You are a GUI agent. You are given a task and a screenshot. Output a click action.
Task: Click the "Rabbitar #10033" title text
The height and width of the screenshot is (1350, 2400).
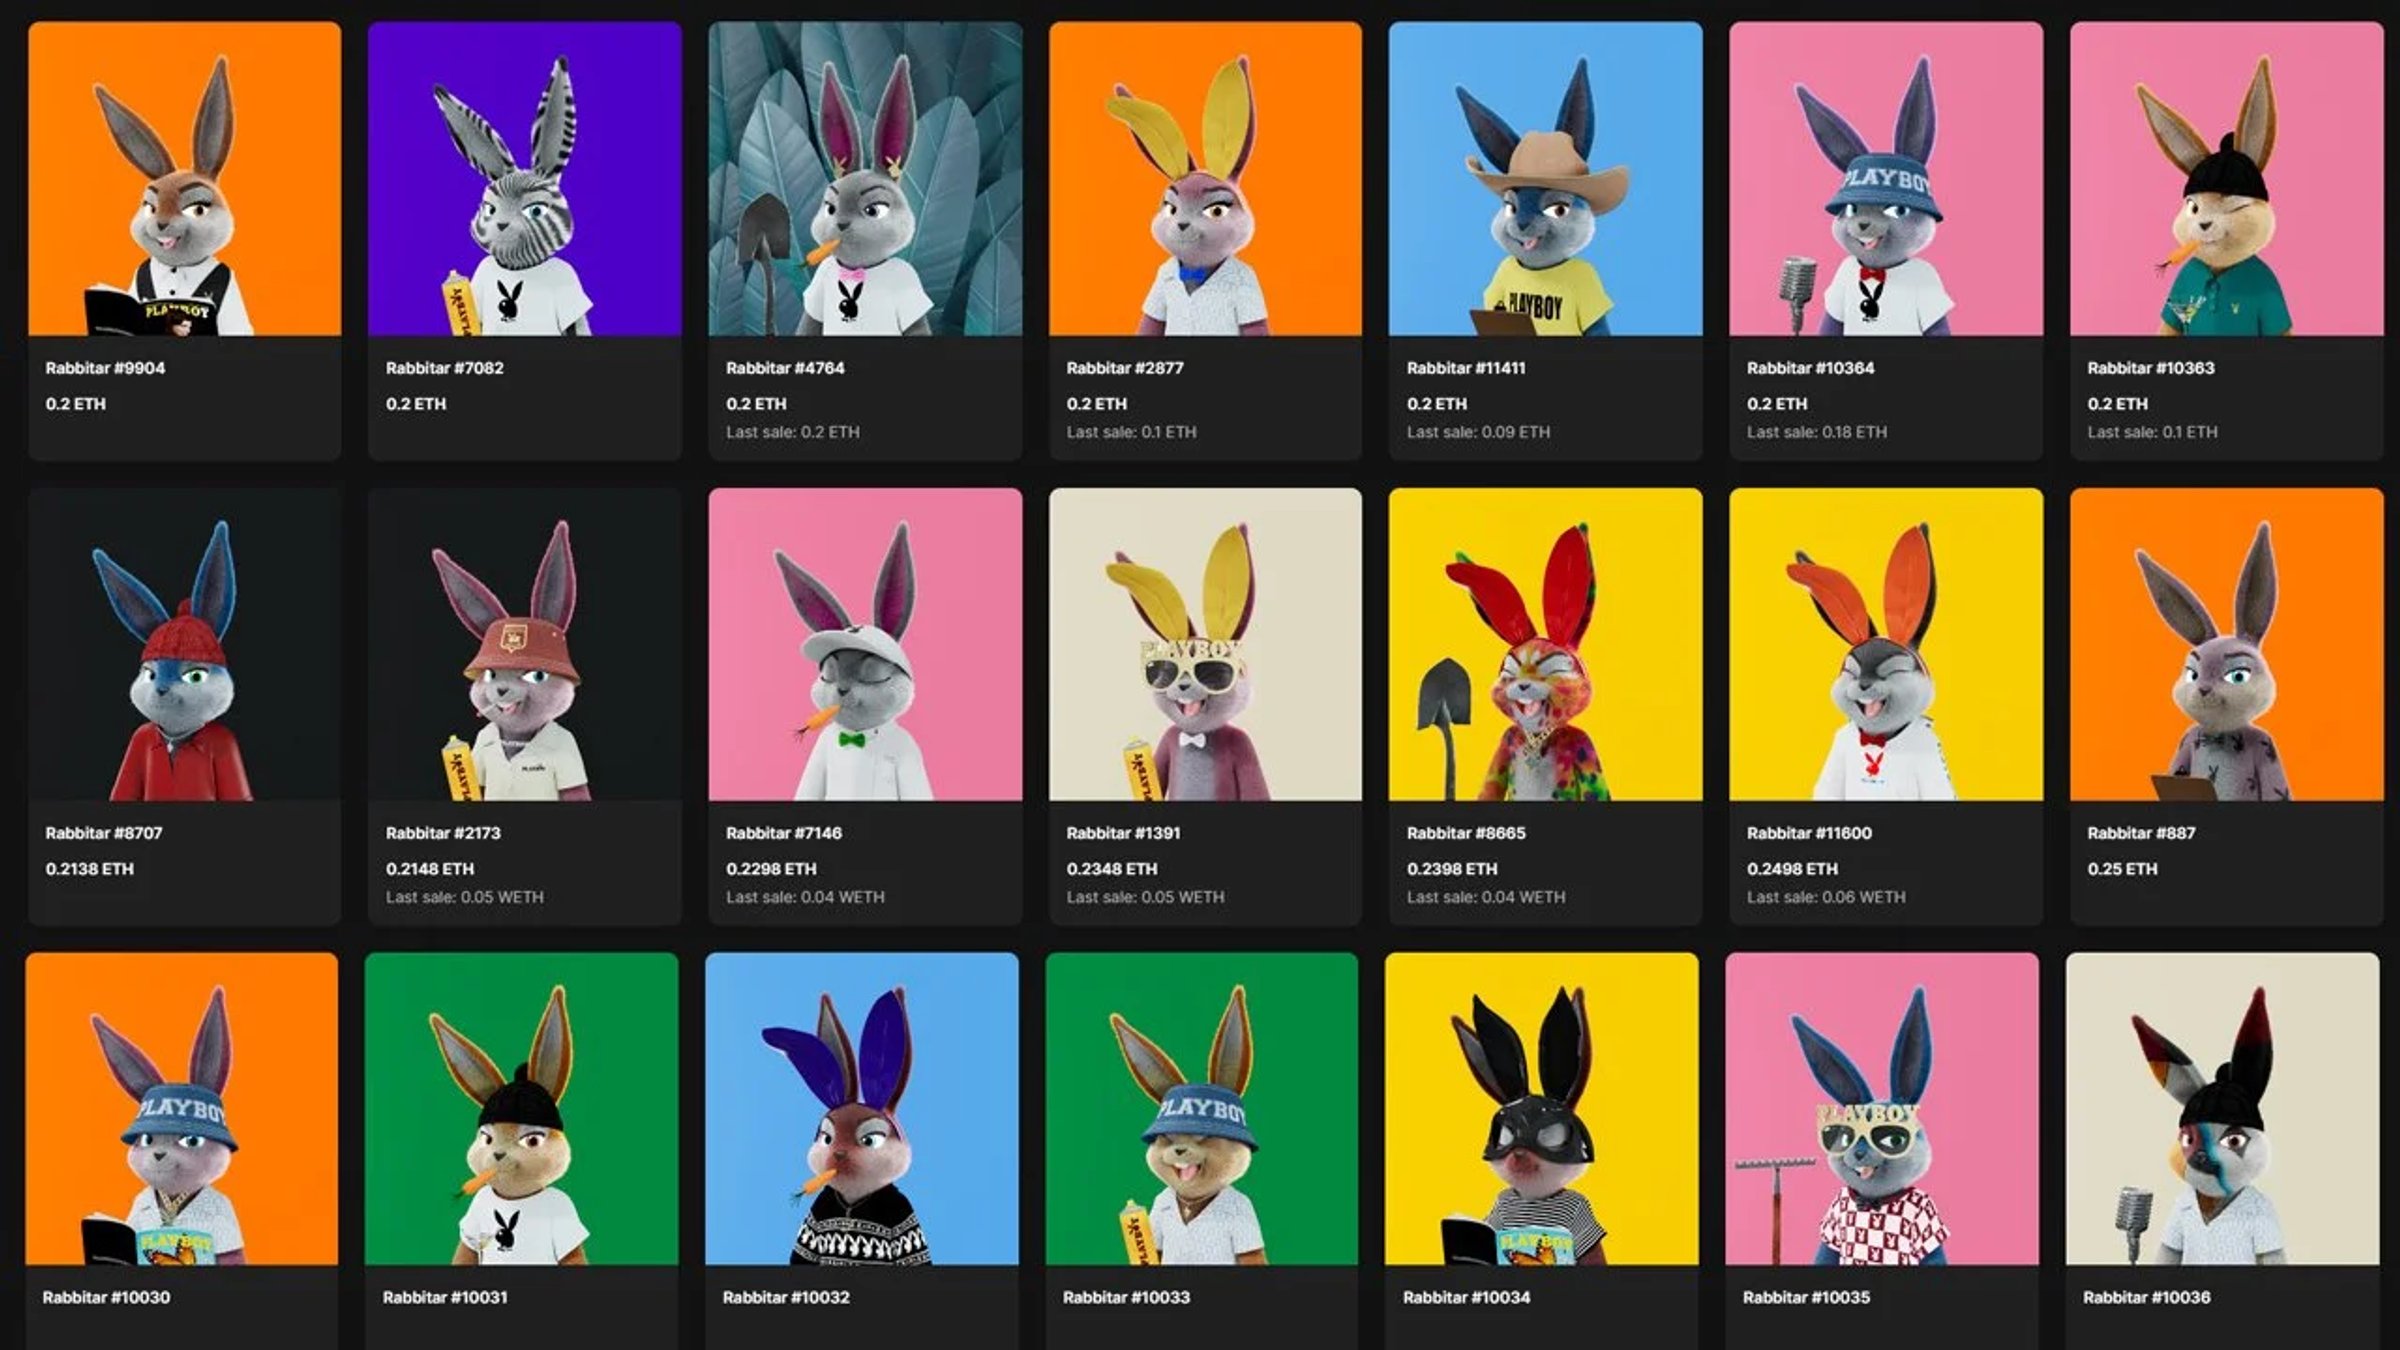coord(1126,1297)
